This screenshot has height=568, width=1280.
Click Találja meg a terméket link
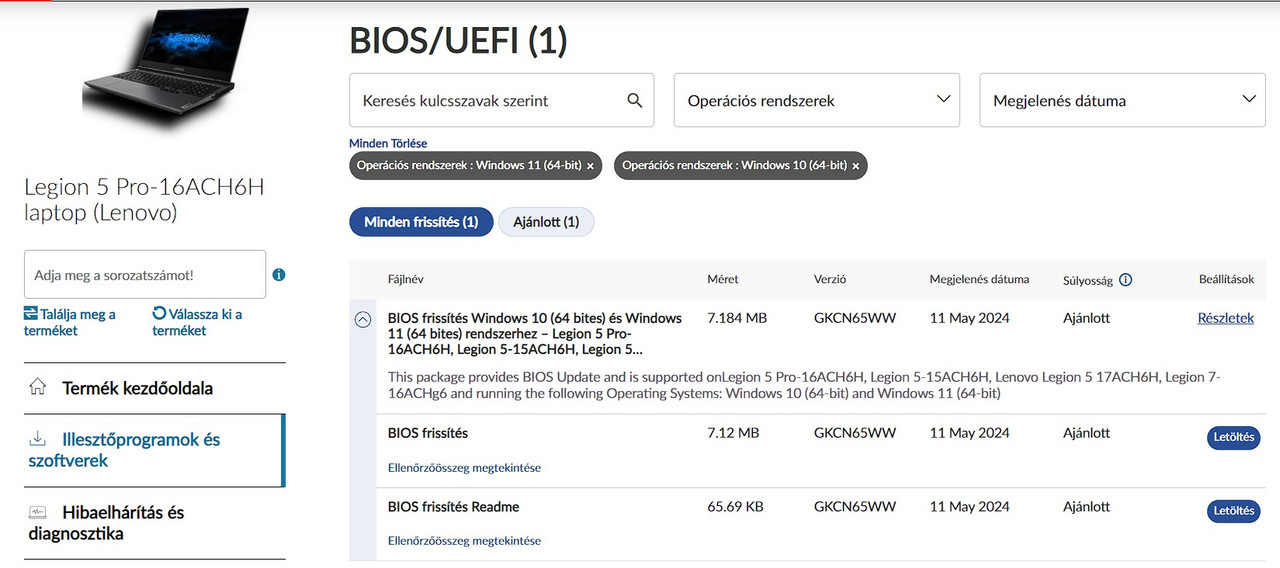click(x=70, y=322)
